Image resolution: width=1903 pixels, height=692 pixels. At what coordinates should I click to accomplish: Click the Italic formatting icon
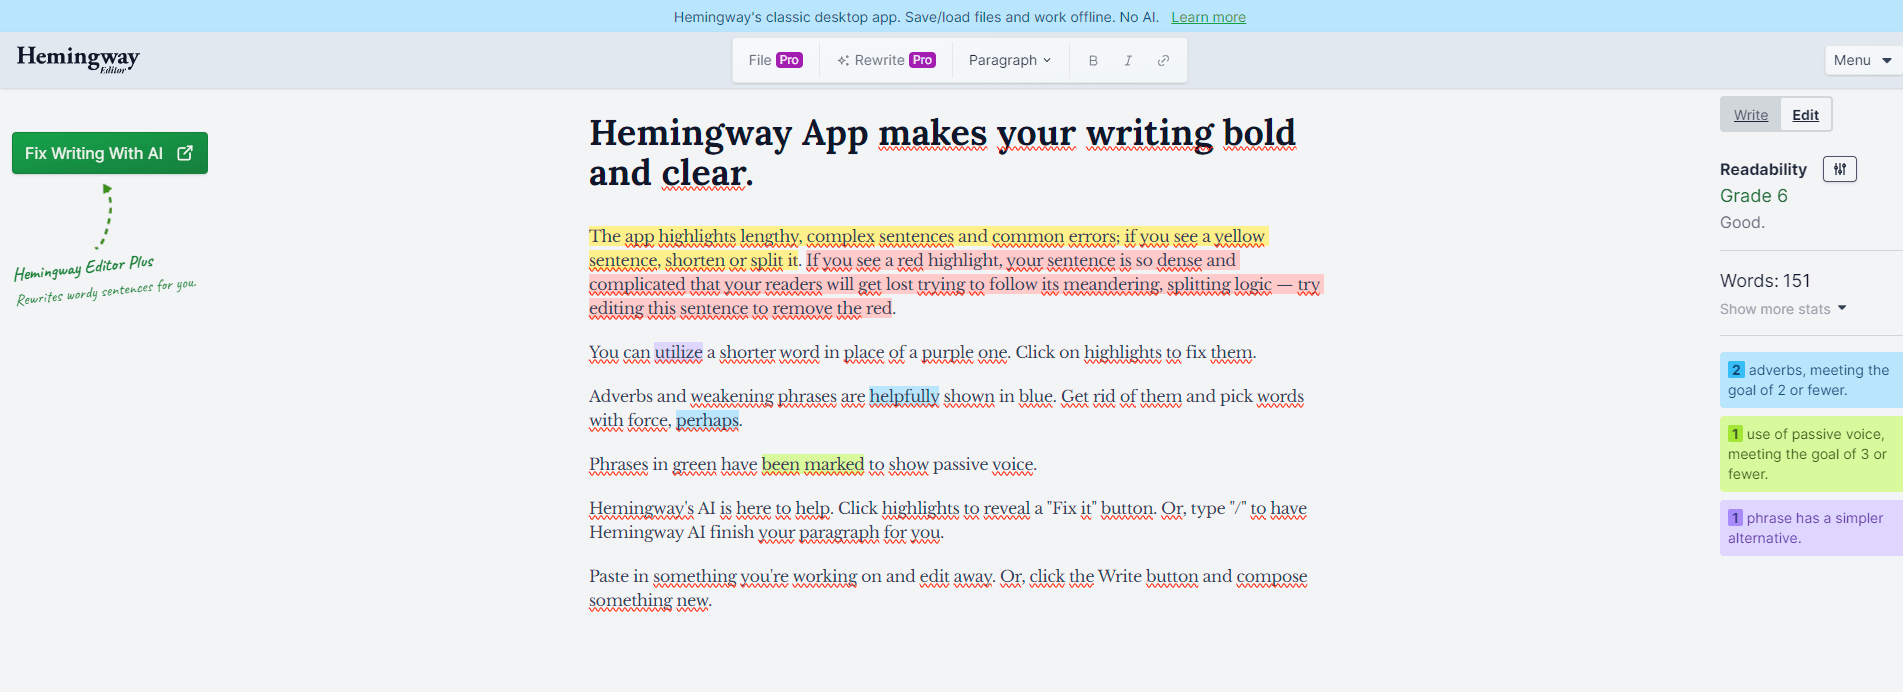pyautogui.click(x=1128, y=60)
